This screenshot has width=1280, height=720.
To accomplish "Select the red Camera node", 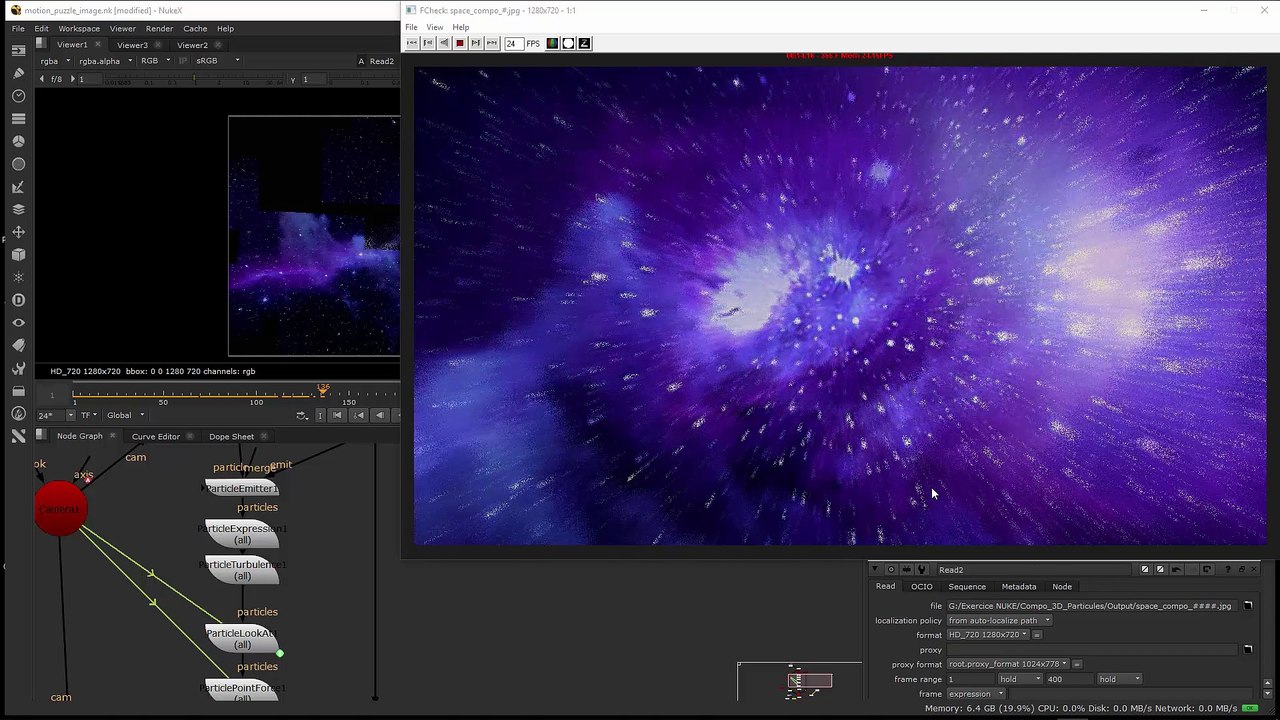I will coord(60,509).
